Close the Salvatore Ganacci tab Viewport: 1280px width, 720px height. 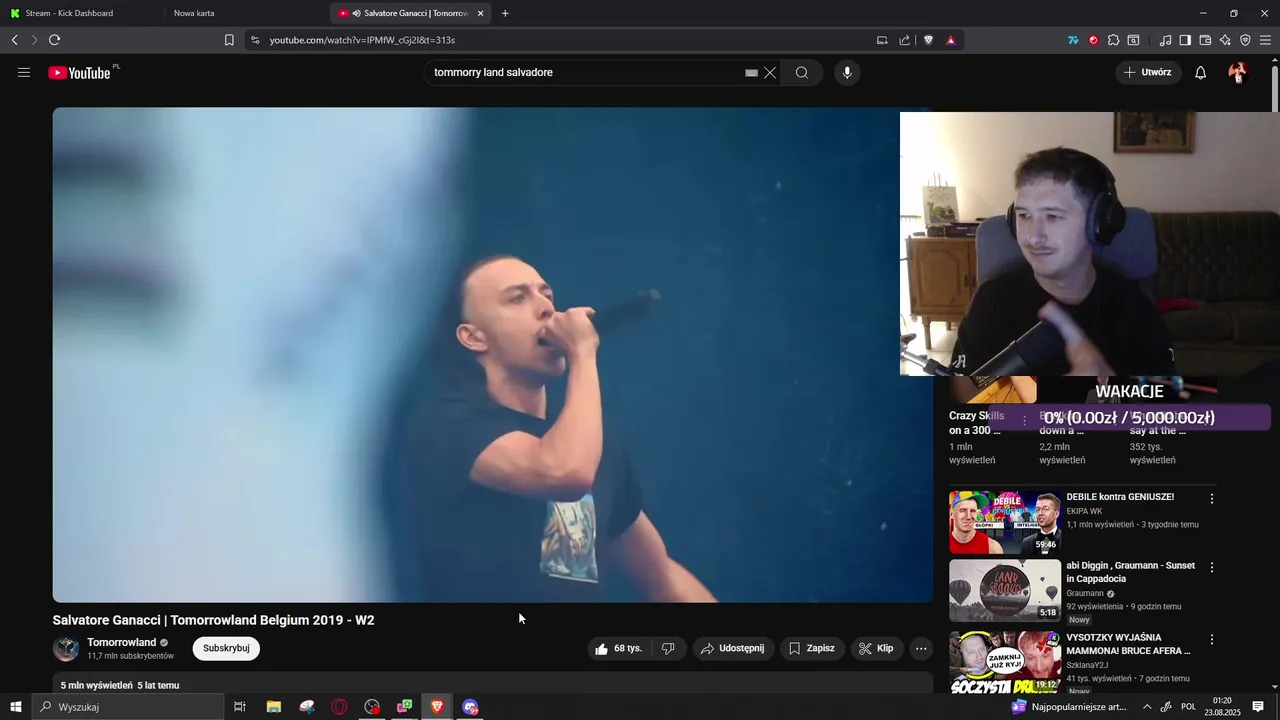(x=481, y=13)
